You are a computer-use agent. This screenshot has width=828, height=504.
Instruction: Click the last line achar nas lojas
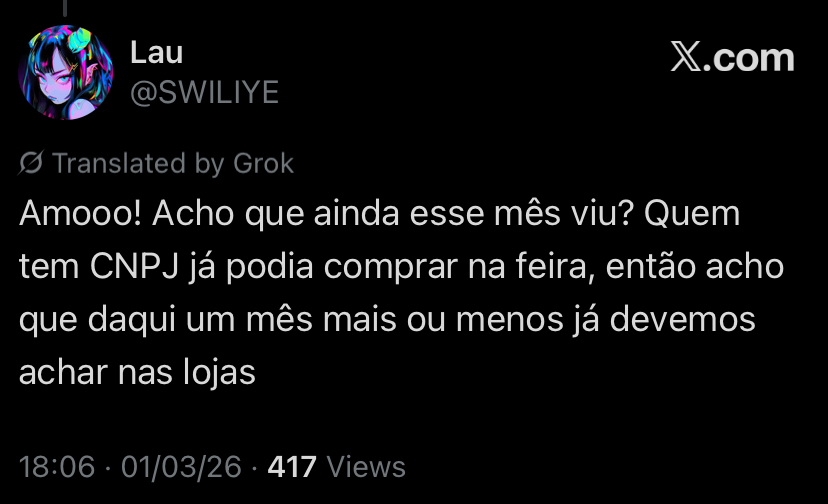point(137,372)
